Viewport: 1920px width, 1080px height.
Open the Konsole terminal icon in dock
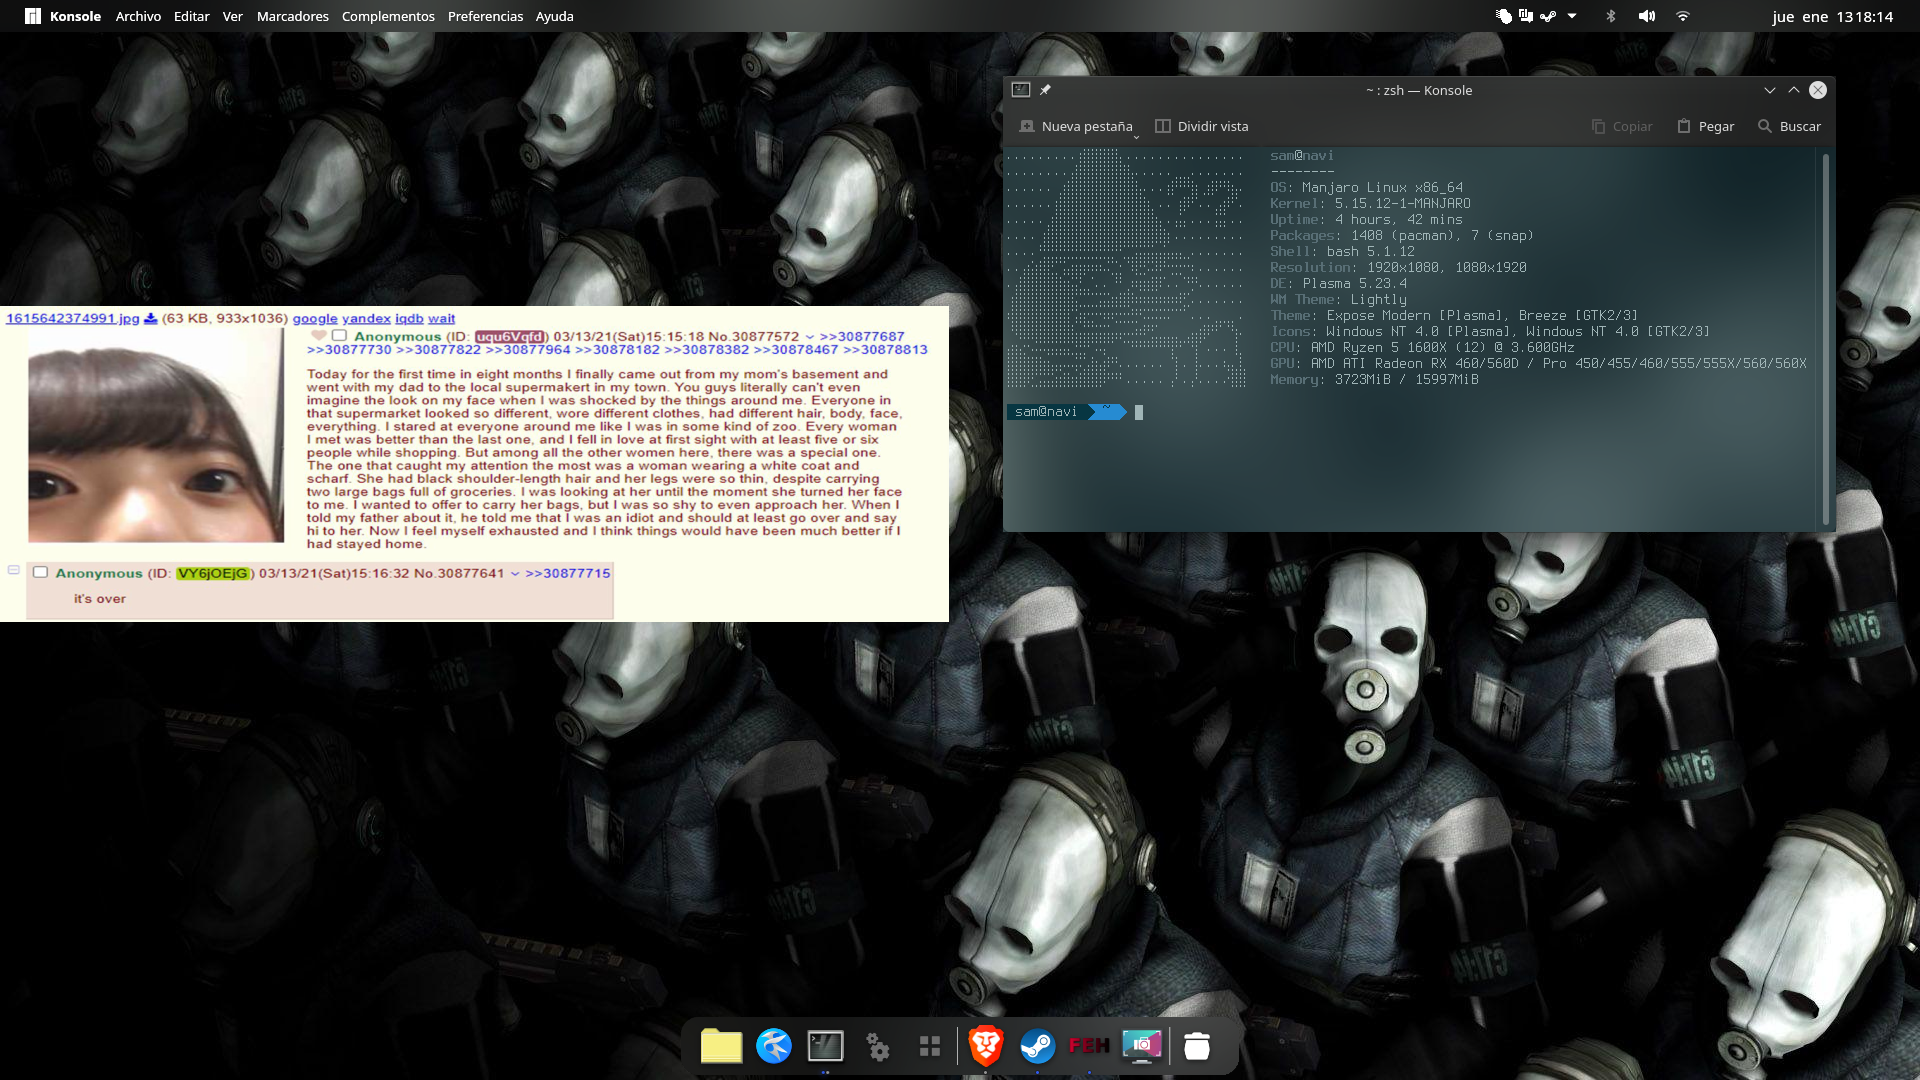(825, 1046)
